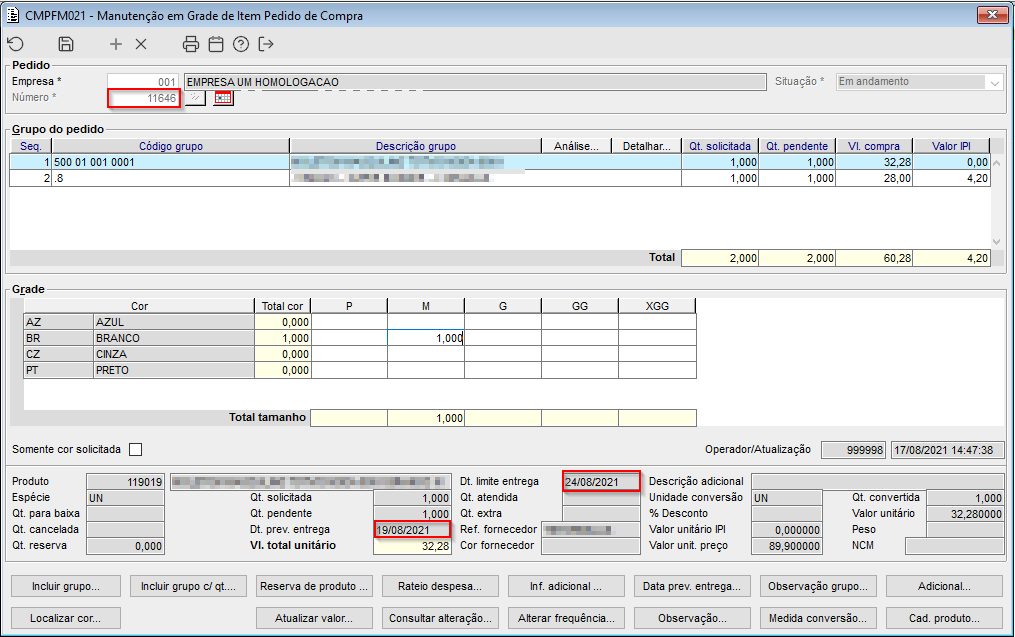Click the BRANCO size M cell
1015x637 pixels.
click(426, 338)
